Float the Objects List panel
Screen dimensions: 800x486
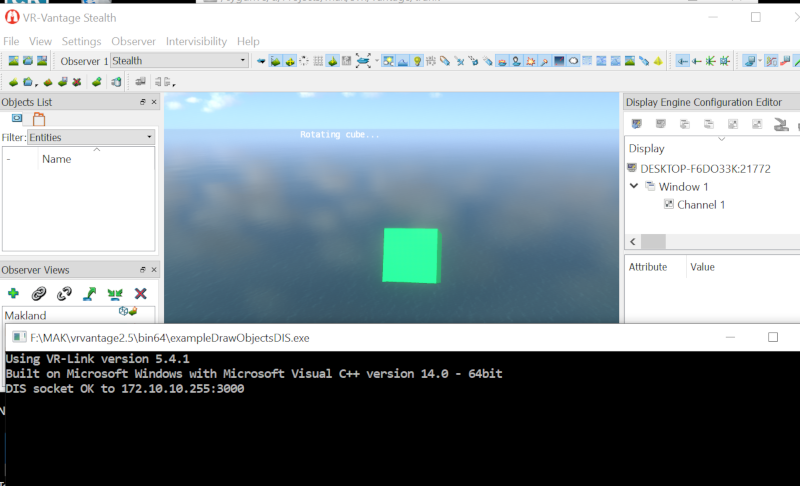pyautogui.click(x=142, y=102)
